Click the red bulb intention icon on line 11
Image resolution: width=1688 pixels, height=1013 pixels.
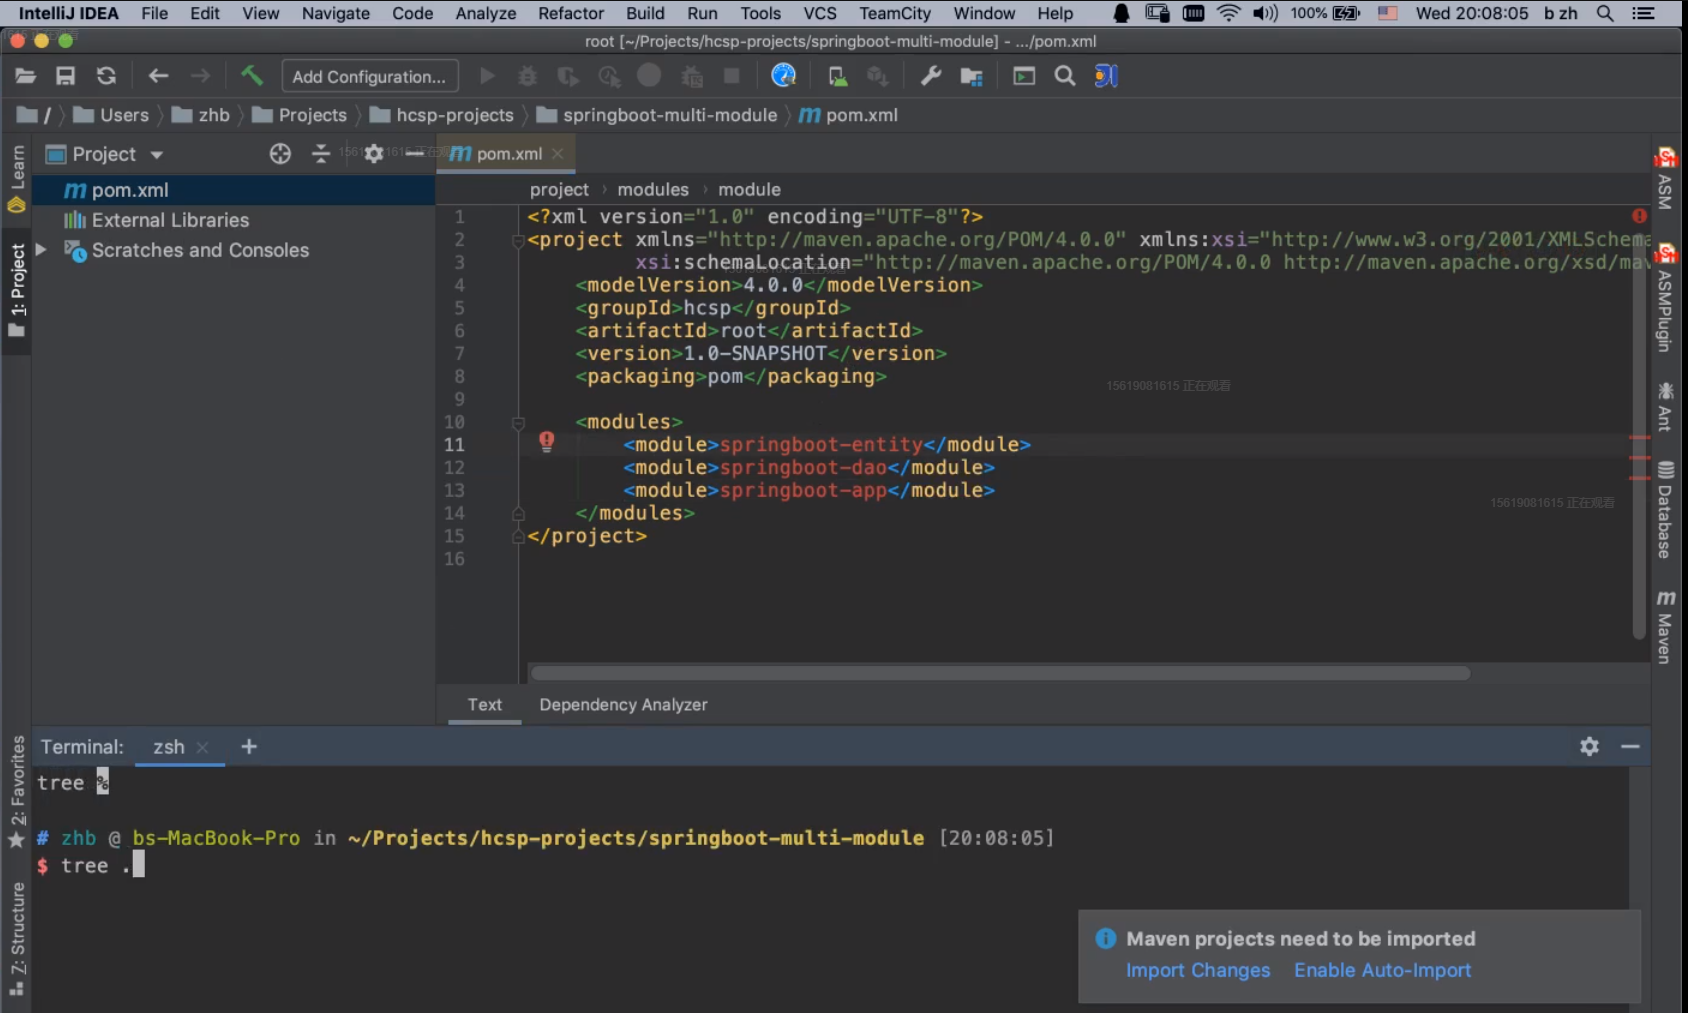pos(547,441)
